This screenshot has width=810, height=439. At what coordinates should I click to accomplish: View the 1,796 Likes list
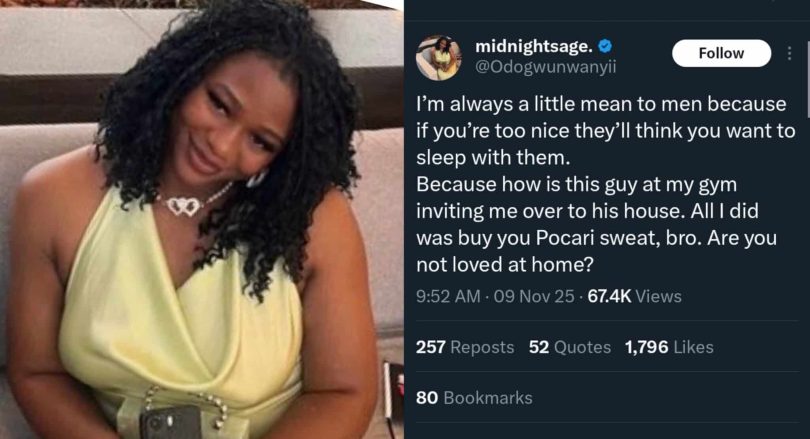click(668, 347)
